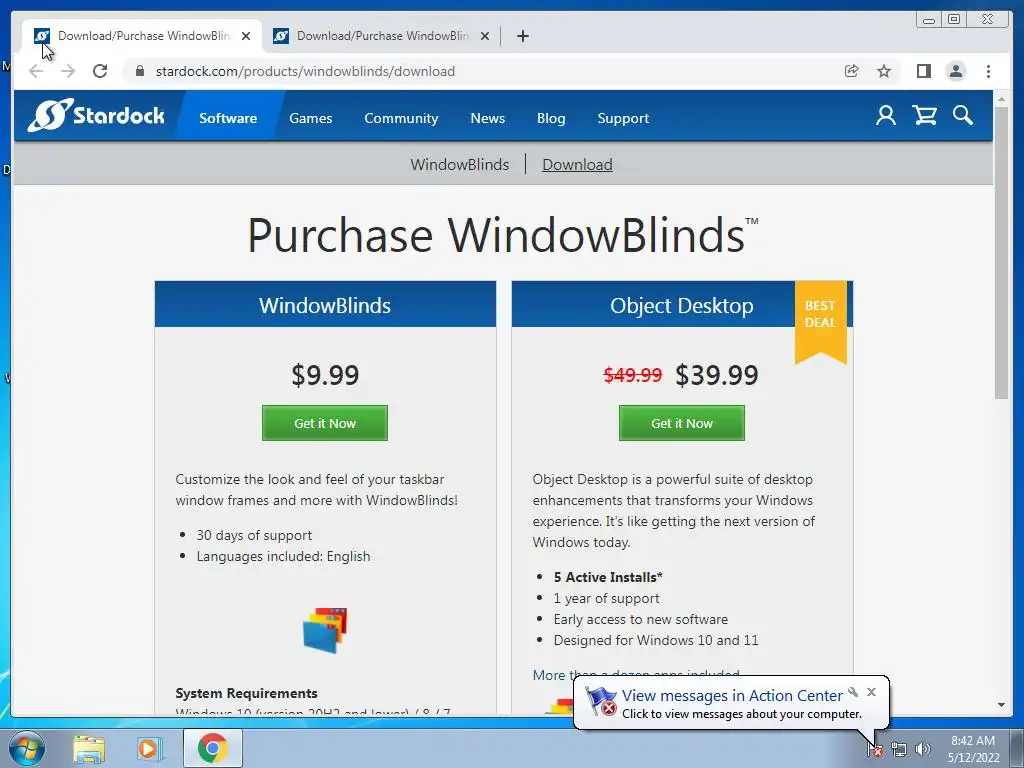1024x768 pixels.
Task: Open Windows Explorer from the taskbar
Action: click(89, 748)
